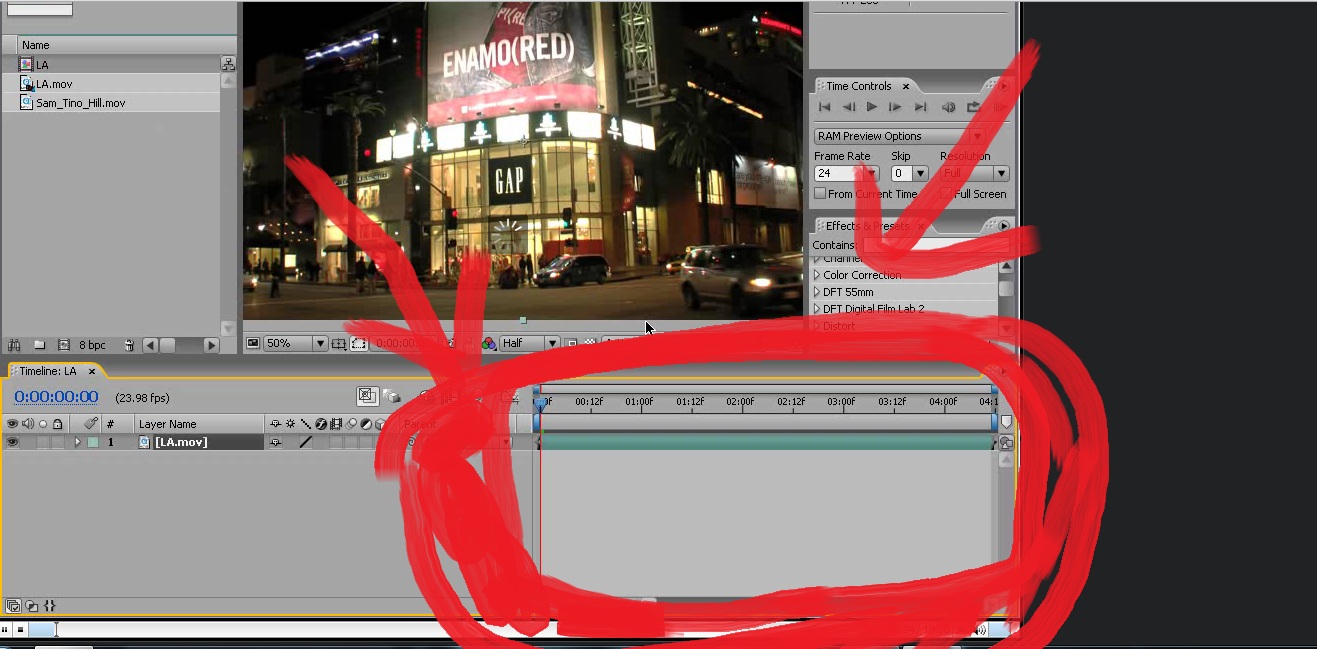Toggle audio mute in Time Controls
The height and width of the screenshot is (649, 1317).
[x=949, y=107]
